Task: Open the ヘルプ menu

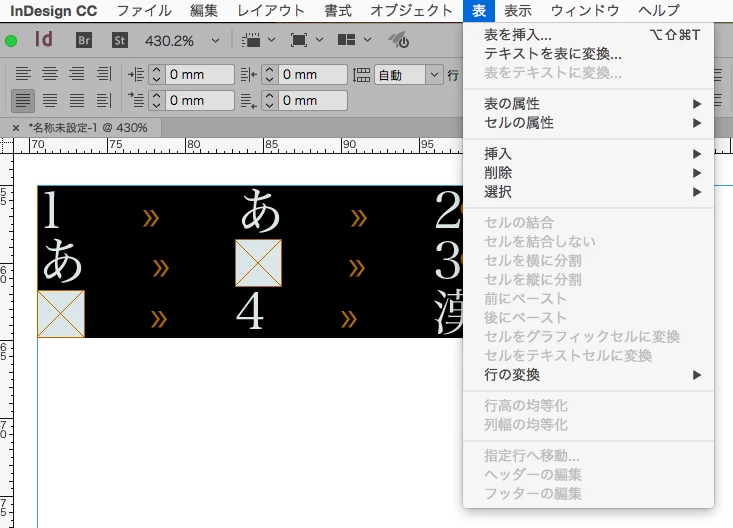Action: pos(659,10)
